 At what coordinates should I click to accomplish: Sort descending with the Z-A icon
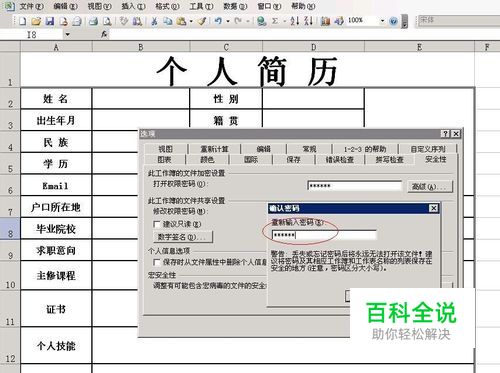point(309,21)
